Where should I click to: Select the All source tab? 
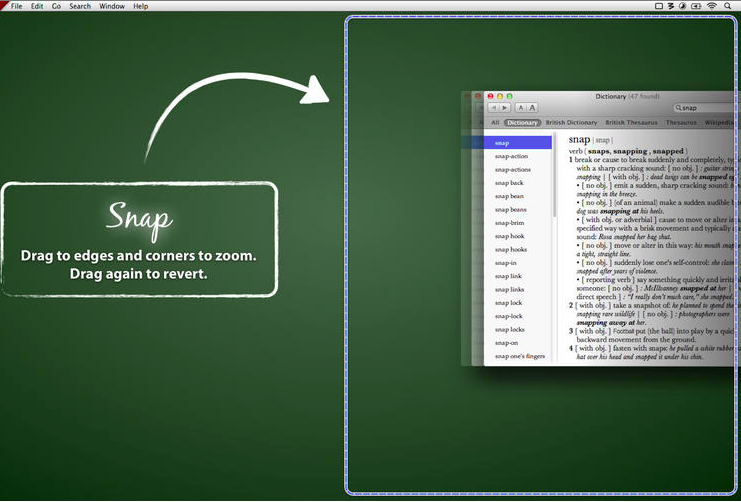pos(495,122)
